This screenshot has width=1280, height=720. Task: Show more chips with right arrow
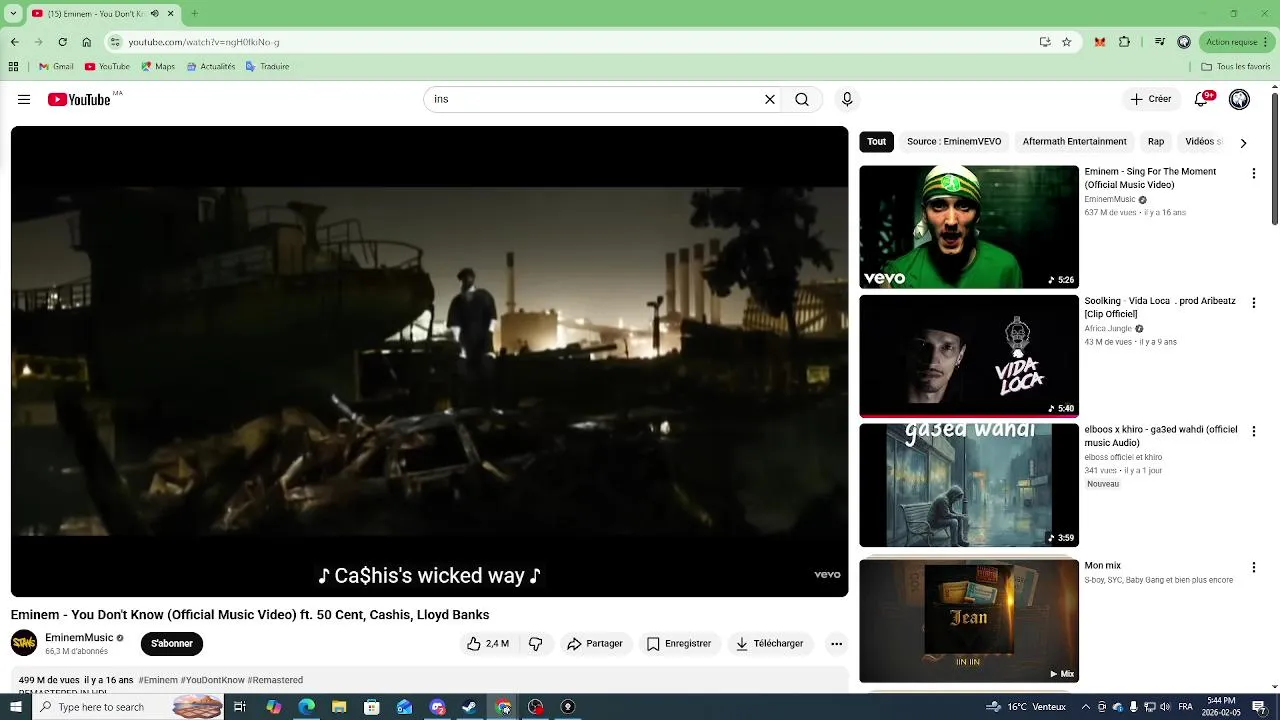tap(1243, 143)
